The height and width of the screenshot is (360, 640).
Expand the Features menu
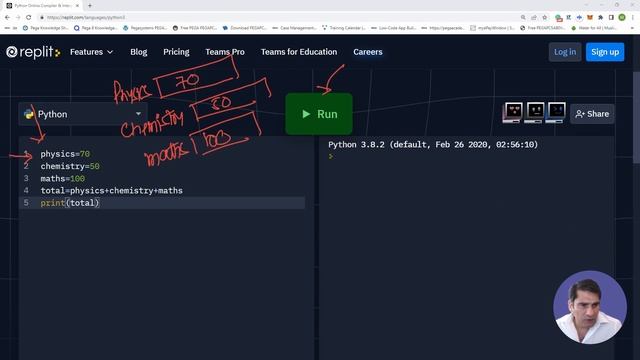point(91,52)
